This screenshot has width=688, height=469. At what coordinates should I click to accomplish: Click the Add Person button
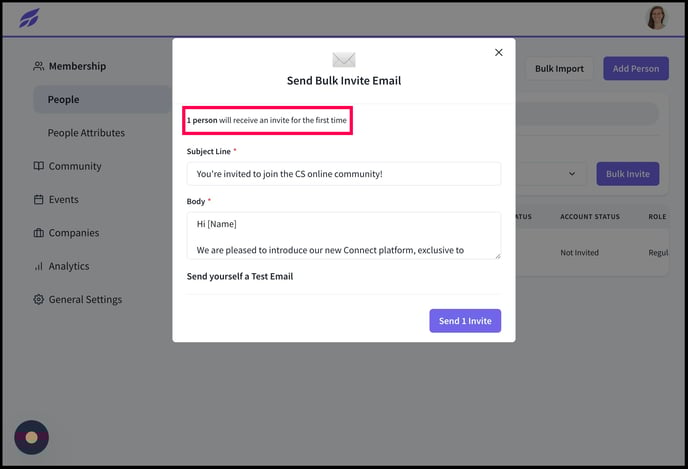[x=636, y=68]
